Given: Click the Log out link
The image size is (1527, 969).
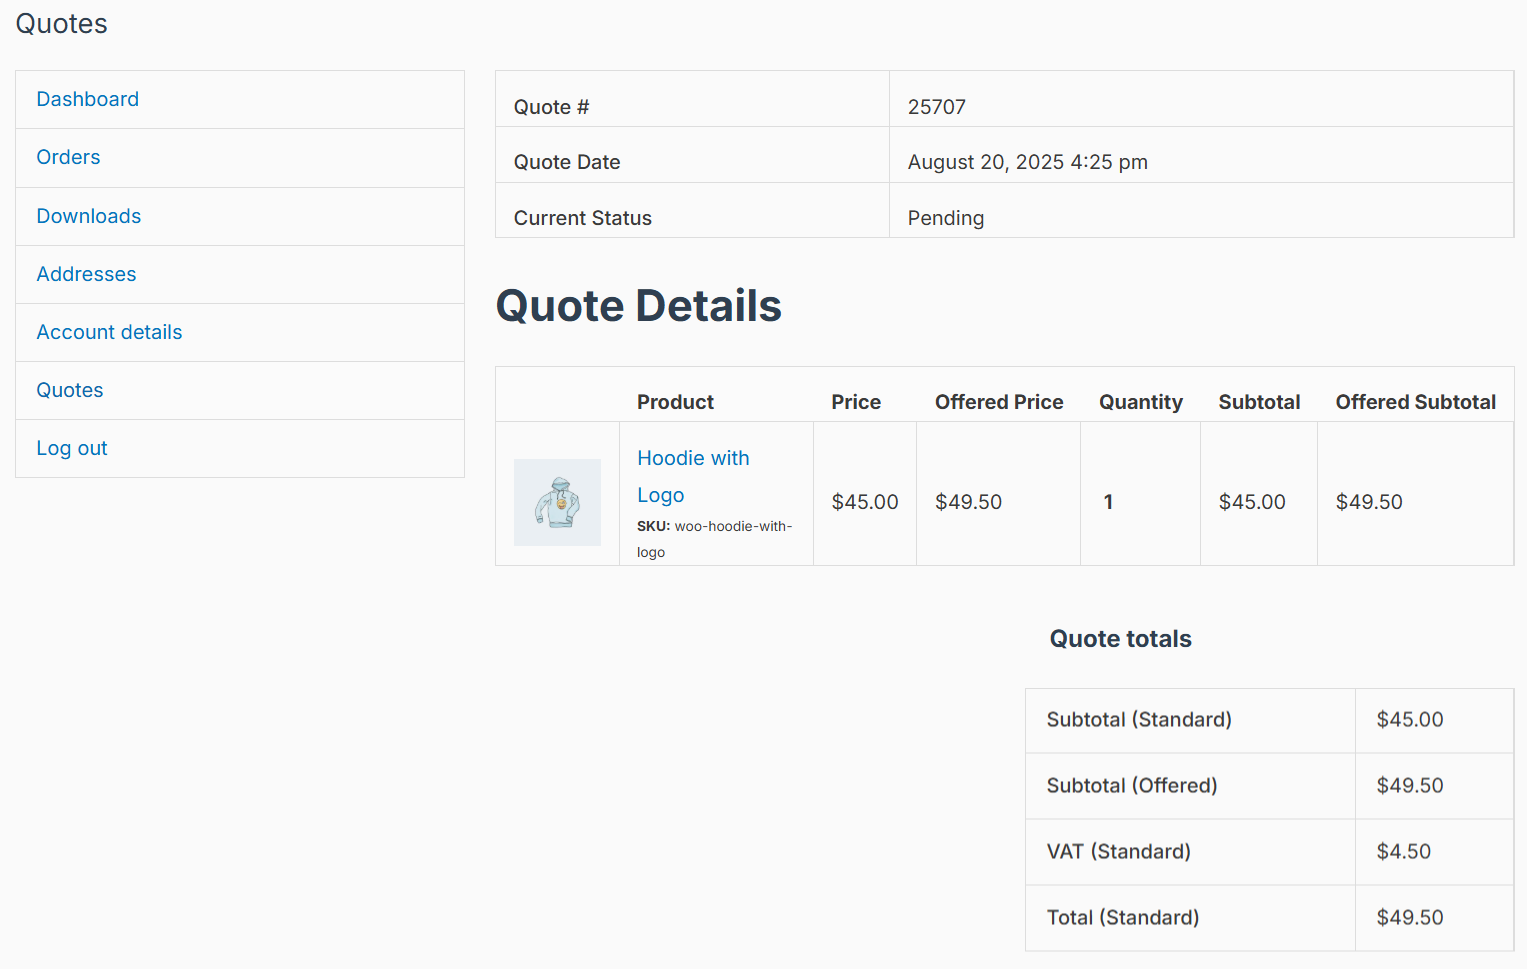Looking at the screenshot, I should (x=72, y=448).
